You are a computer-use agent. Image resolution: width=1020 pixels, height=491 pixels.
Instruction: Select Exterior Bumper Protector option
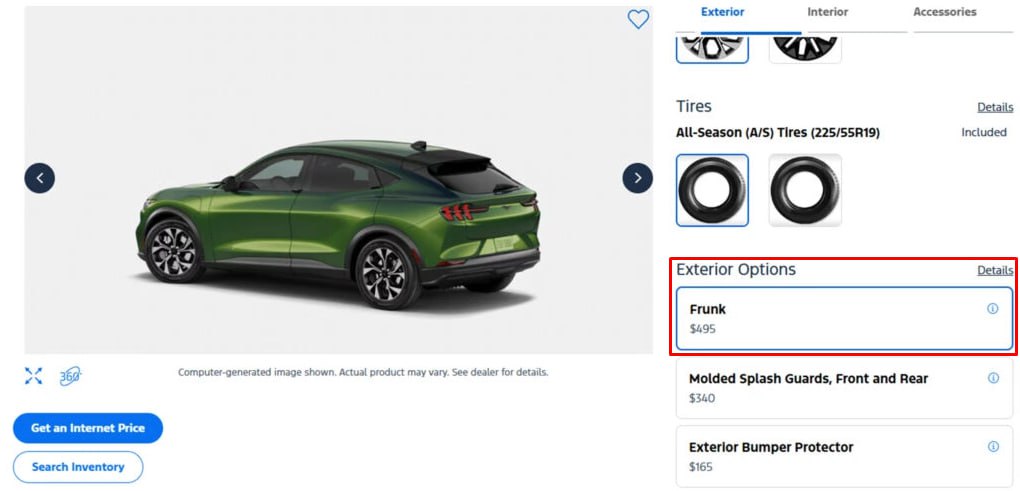[x=820, y=456]
